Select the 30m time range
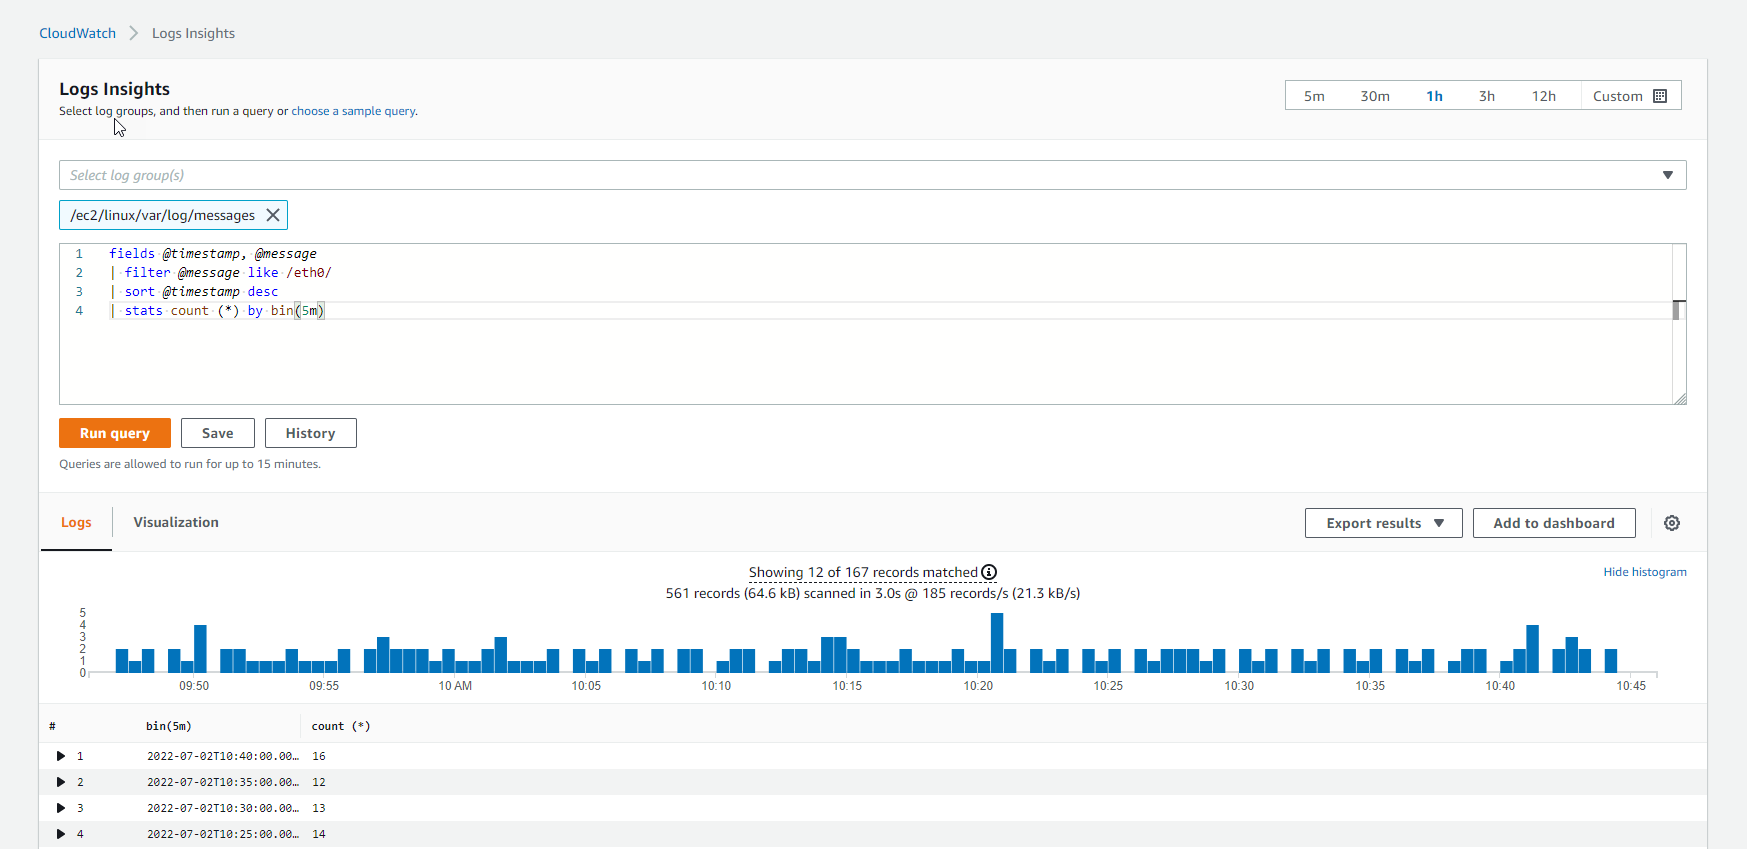1747x849 pixels. point(1374,96)
